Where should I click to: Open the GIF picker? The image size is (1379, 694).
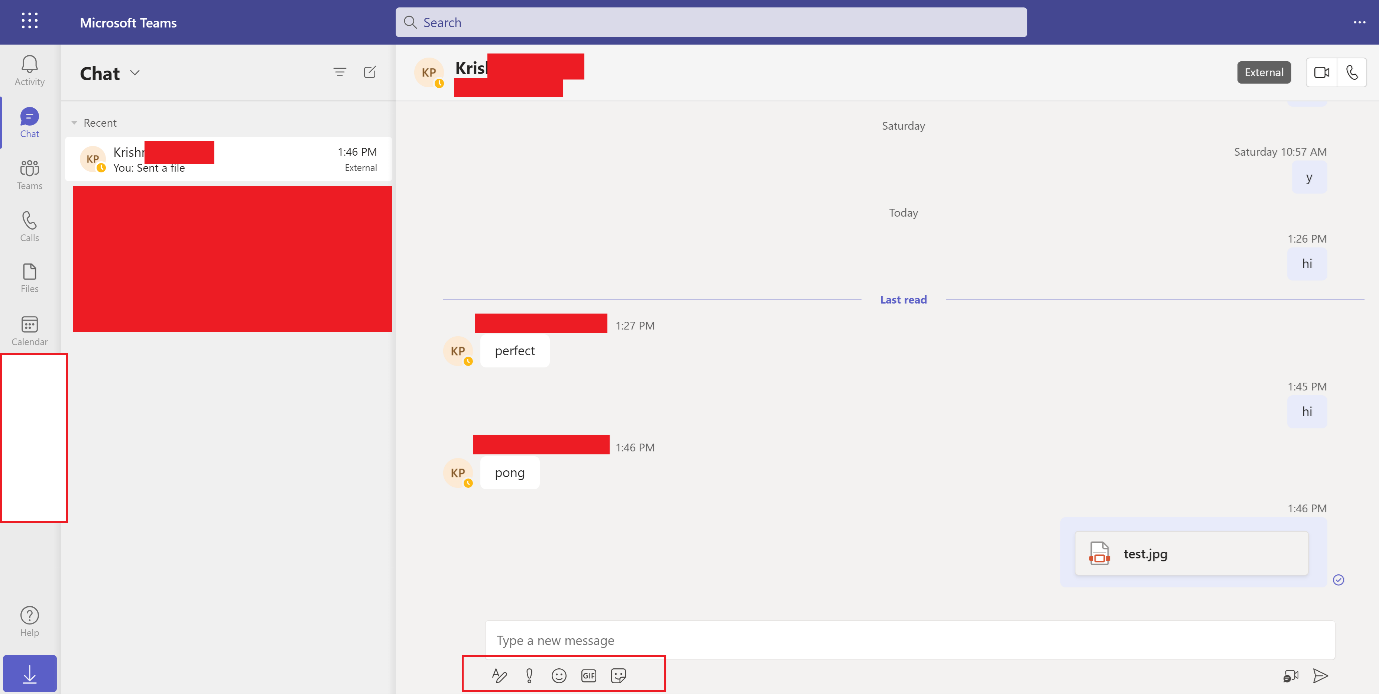click(x=589, y=676)
